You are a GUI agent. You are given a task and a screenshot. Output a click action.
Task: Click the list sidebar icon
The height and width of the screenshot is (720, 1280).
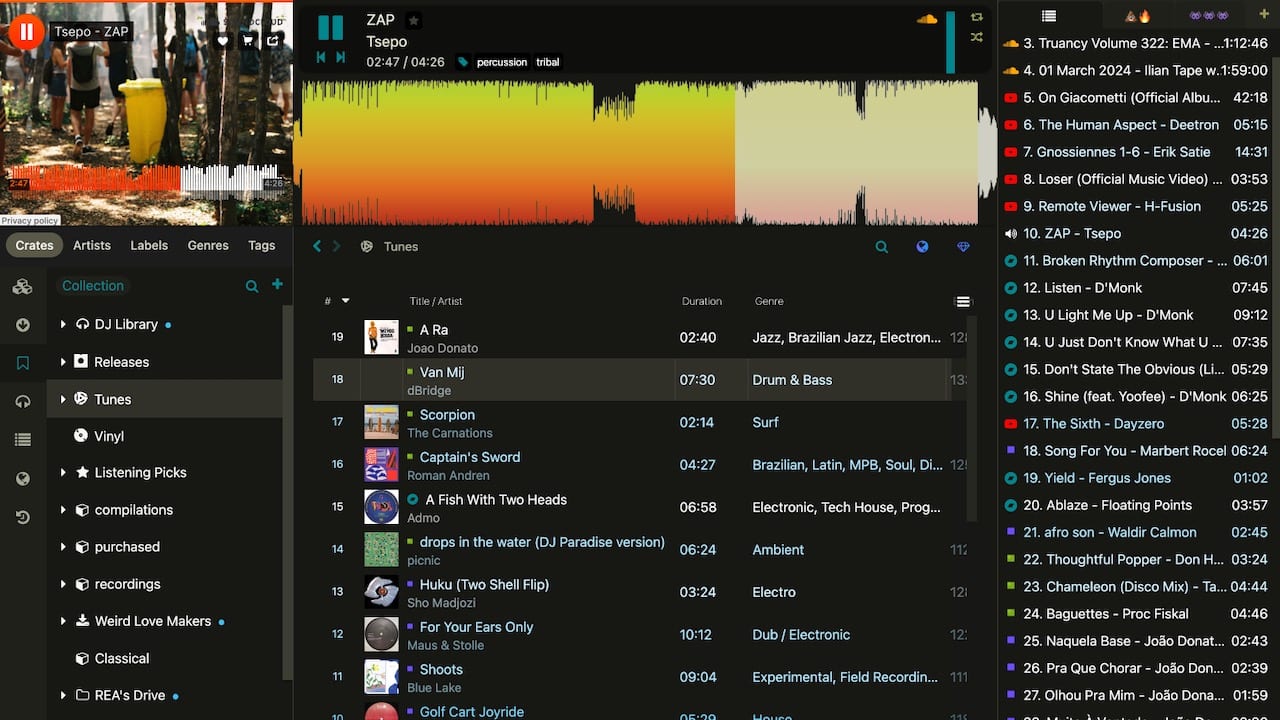pyautogui.click(x=22, y=440)
